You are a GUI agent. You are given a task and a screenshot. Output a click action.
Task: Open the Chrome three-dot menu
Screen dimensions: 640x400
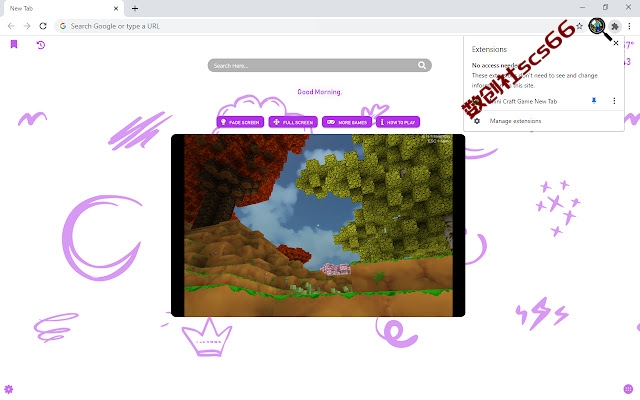tap(629, 27)
